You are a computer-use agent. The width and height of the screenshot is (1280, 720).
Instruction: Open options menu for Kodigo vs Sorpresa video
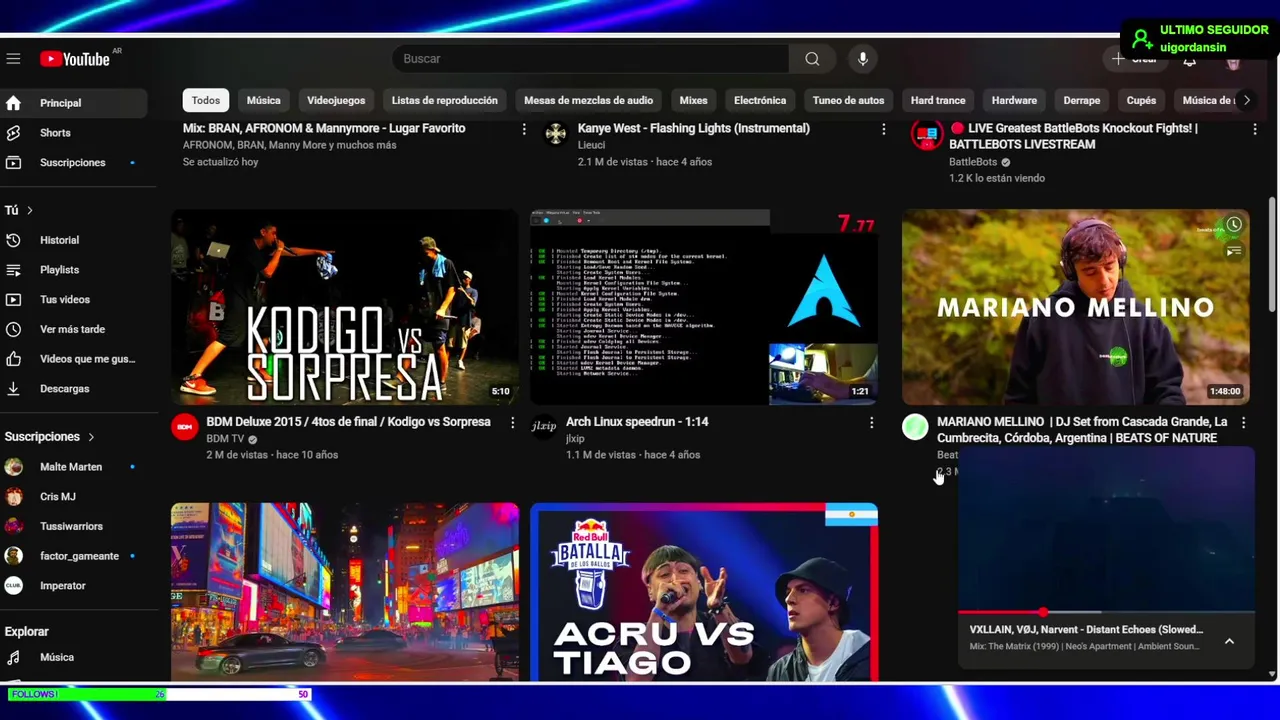click(512, 423)
